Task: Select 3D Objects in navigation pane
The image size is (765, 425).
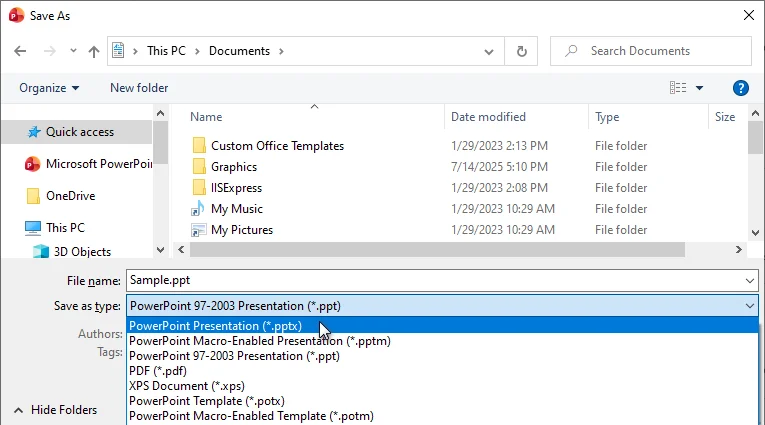Action: coord(82,252)
